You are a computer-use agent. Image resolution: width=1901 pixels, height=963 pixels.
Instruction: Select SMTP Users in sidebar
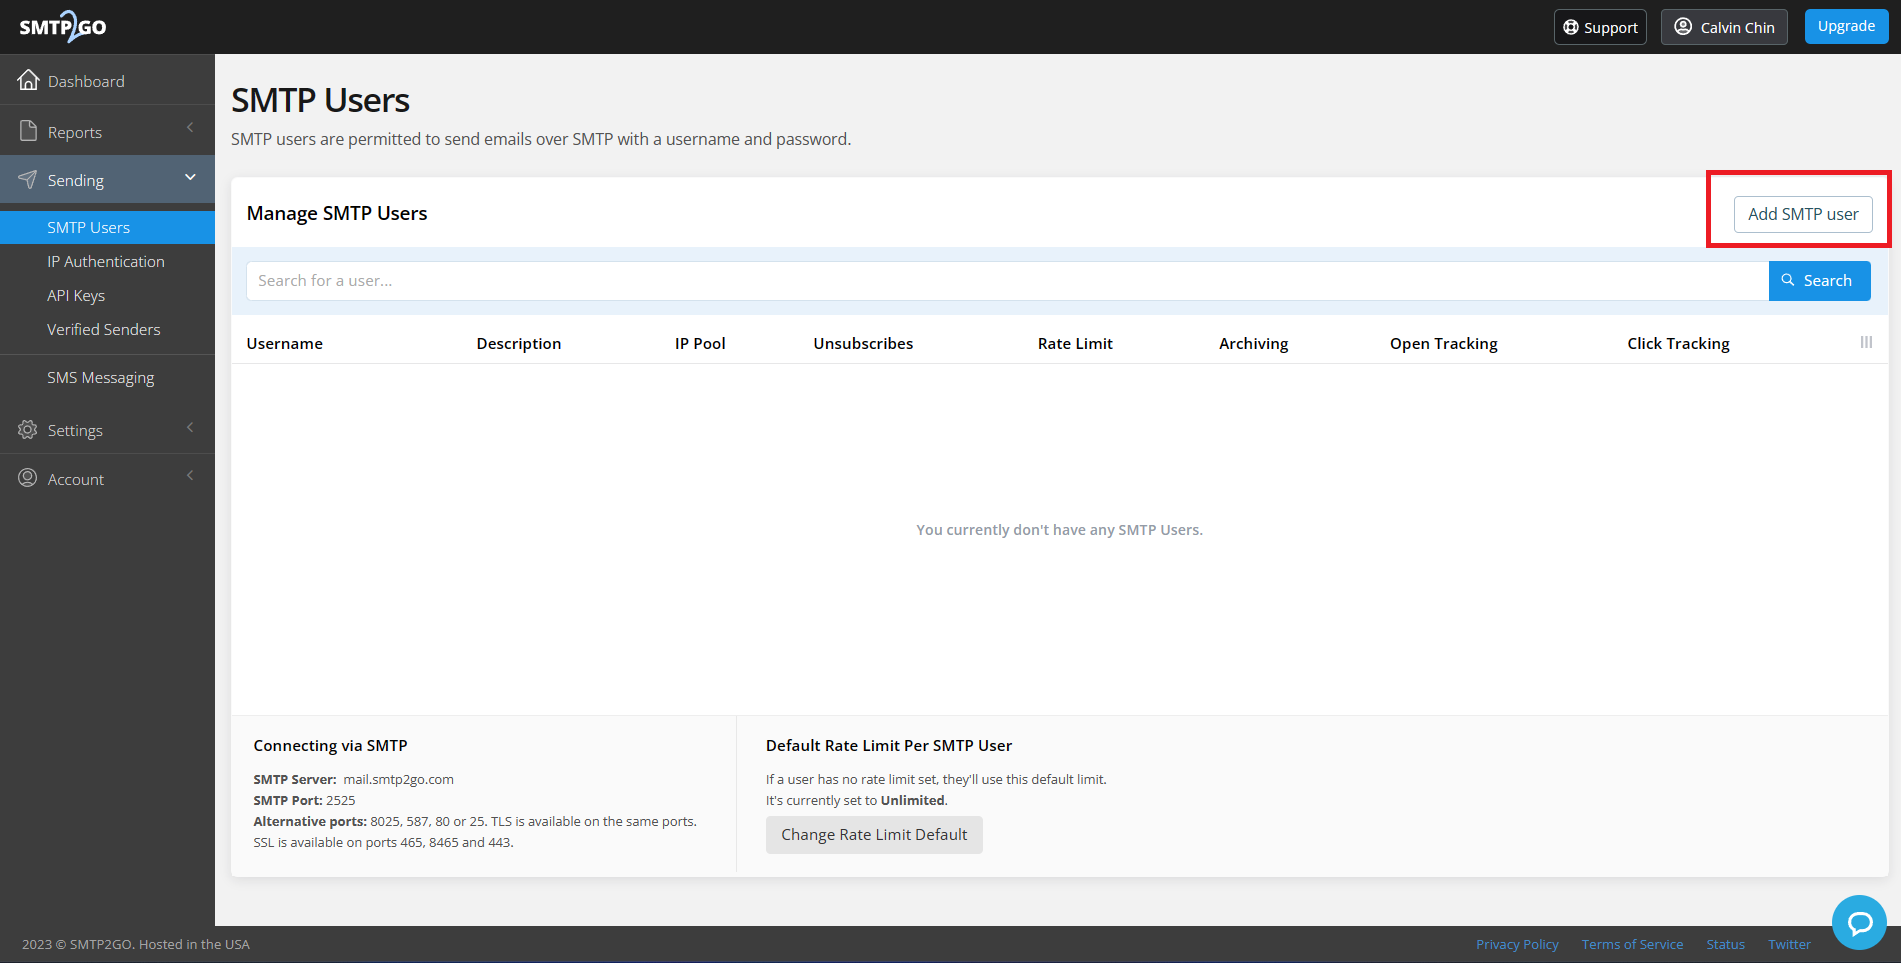pyautogui.click(x=107, y=227)
